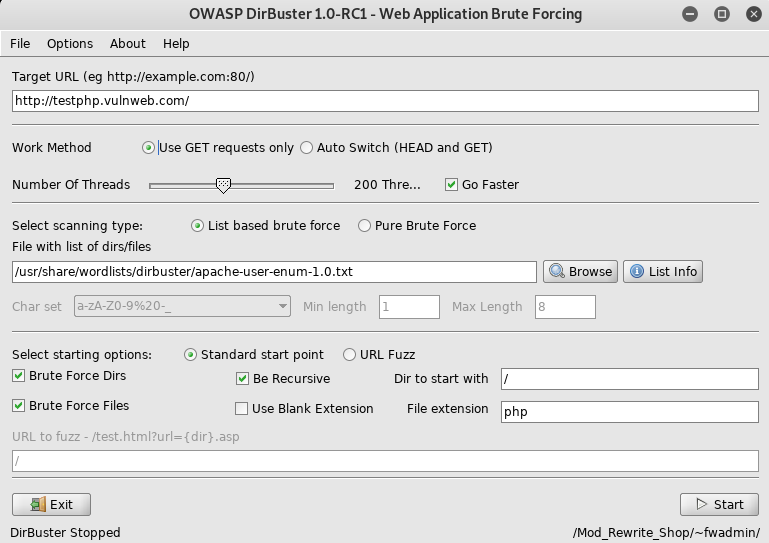The width and height of the screenshot is (769, 543).
Task: Click the Start button
Action: (x=719, y=504)
